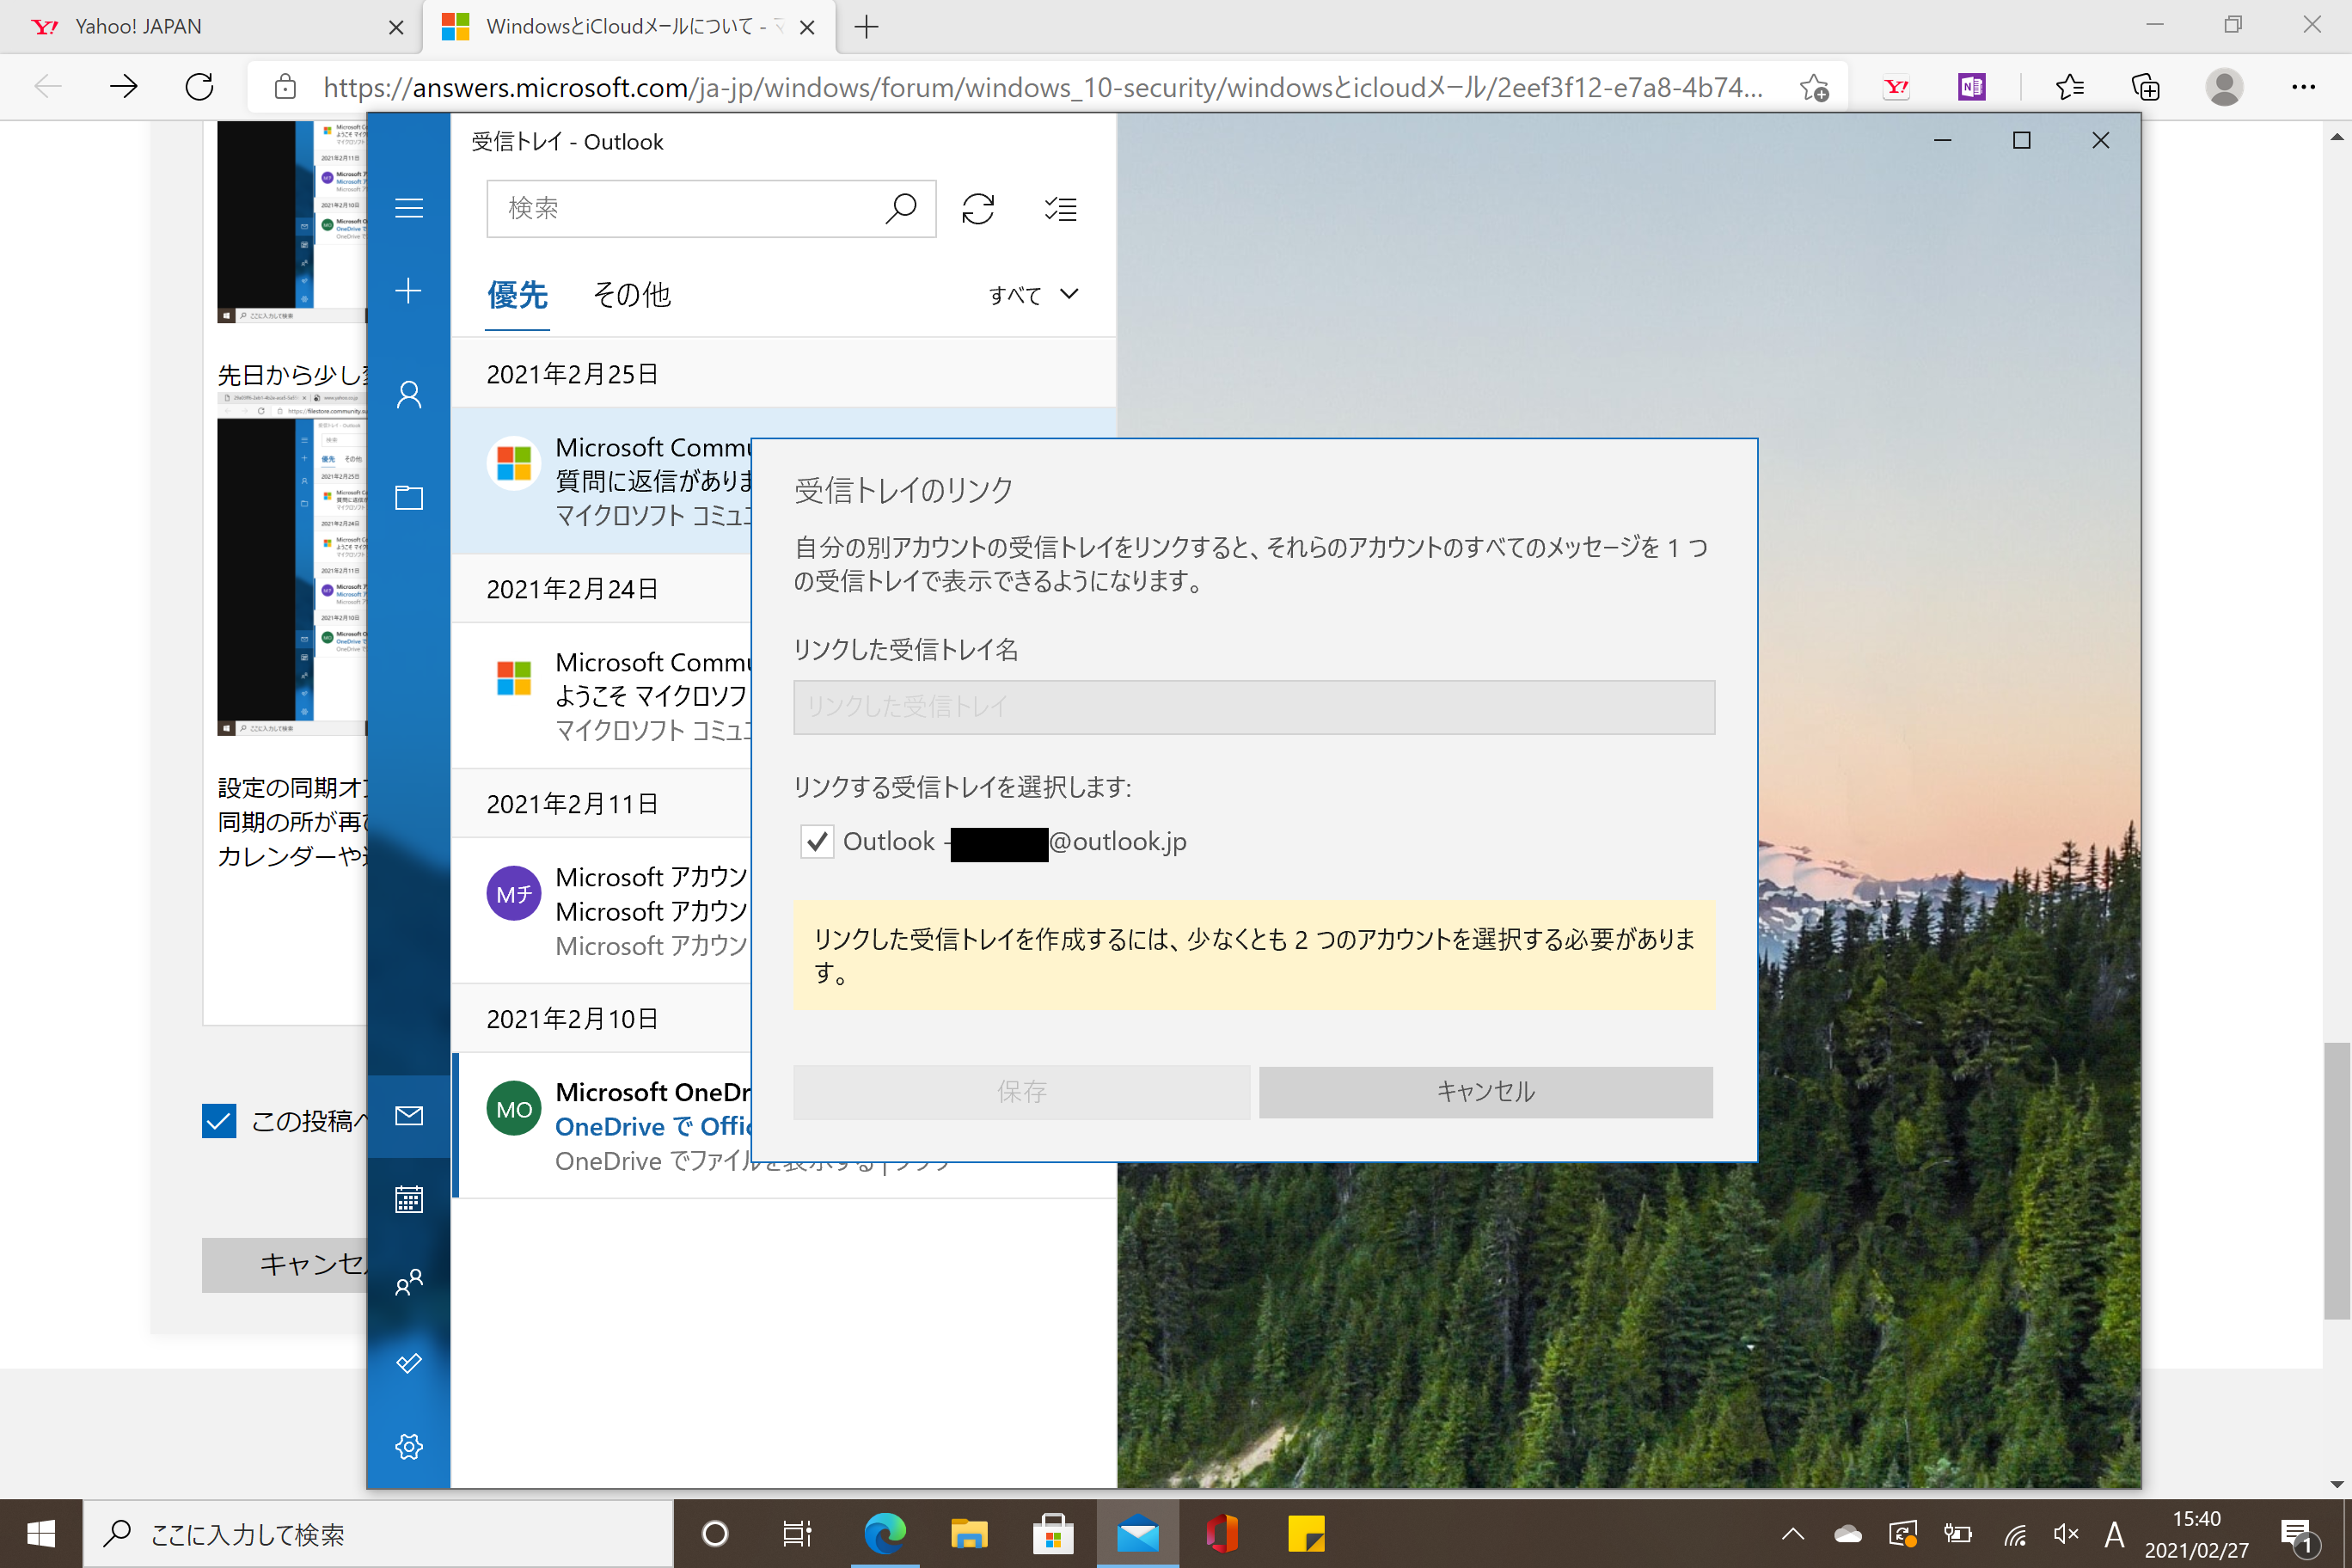The width and height of the screenshot is (2352, 1568).
Task: Click the 保存 button in dialog
Action: (1021, 1091)
